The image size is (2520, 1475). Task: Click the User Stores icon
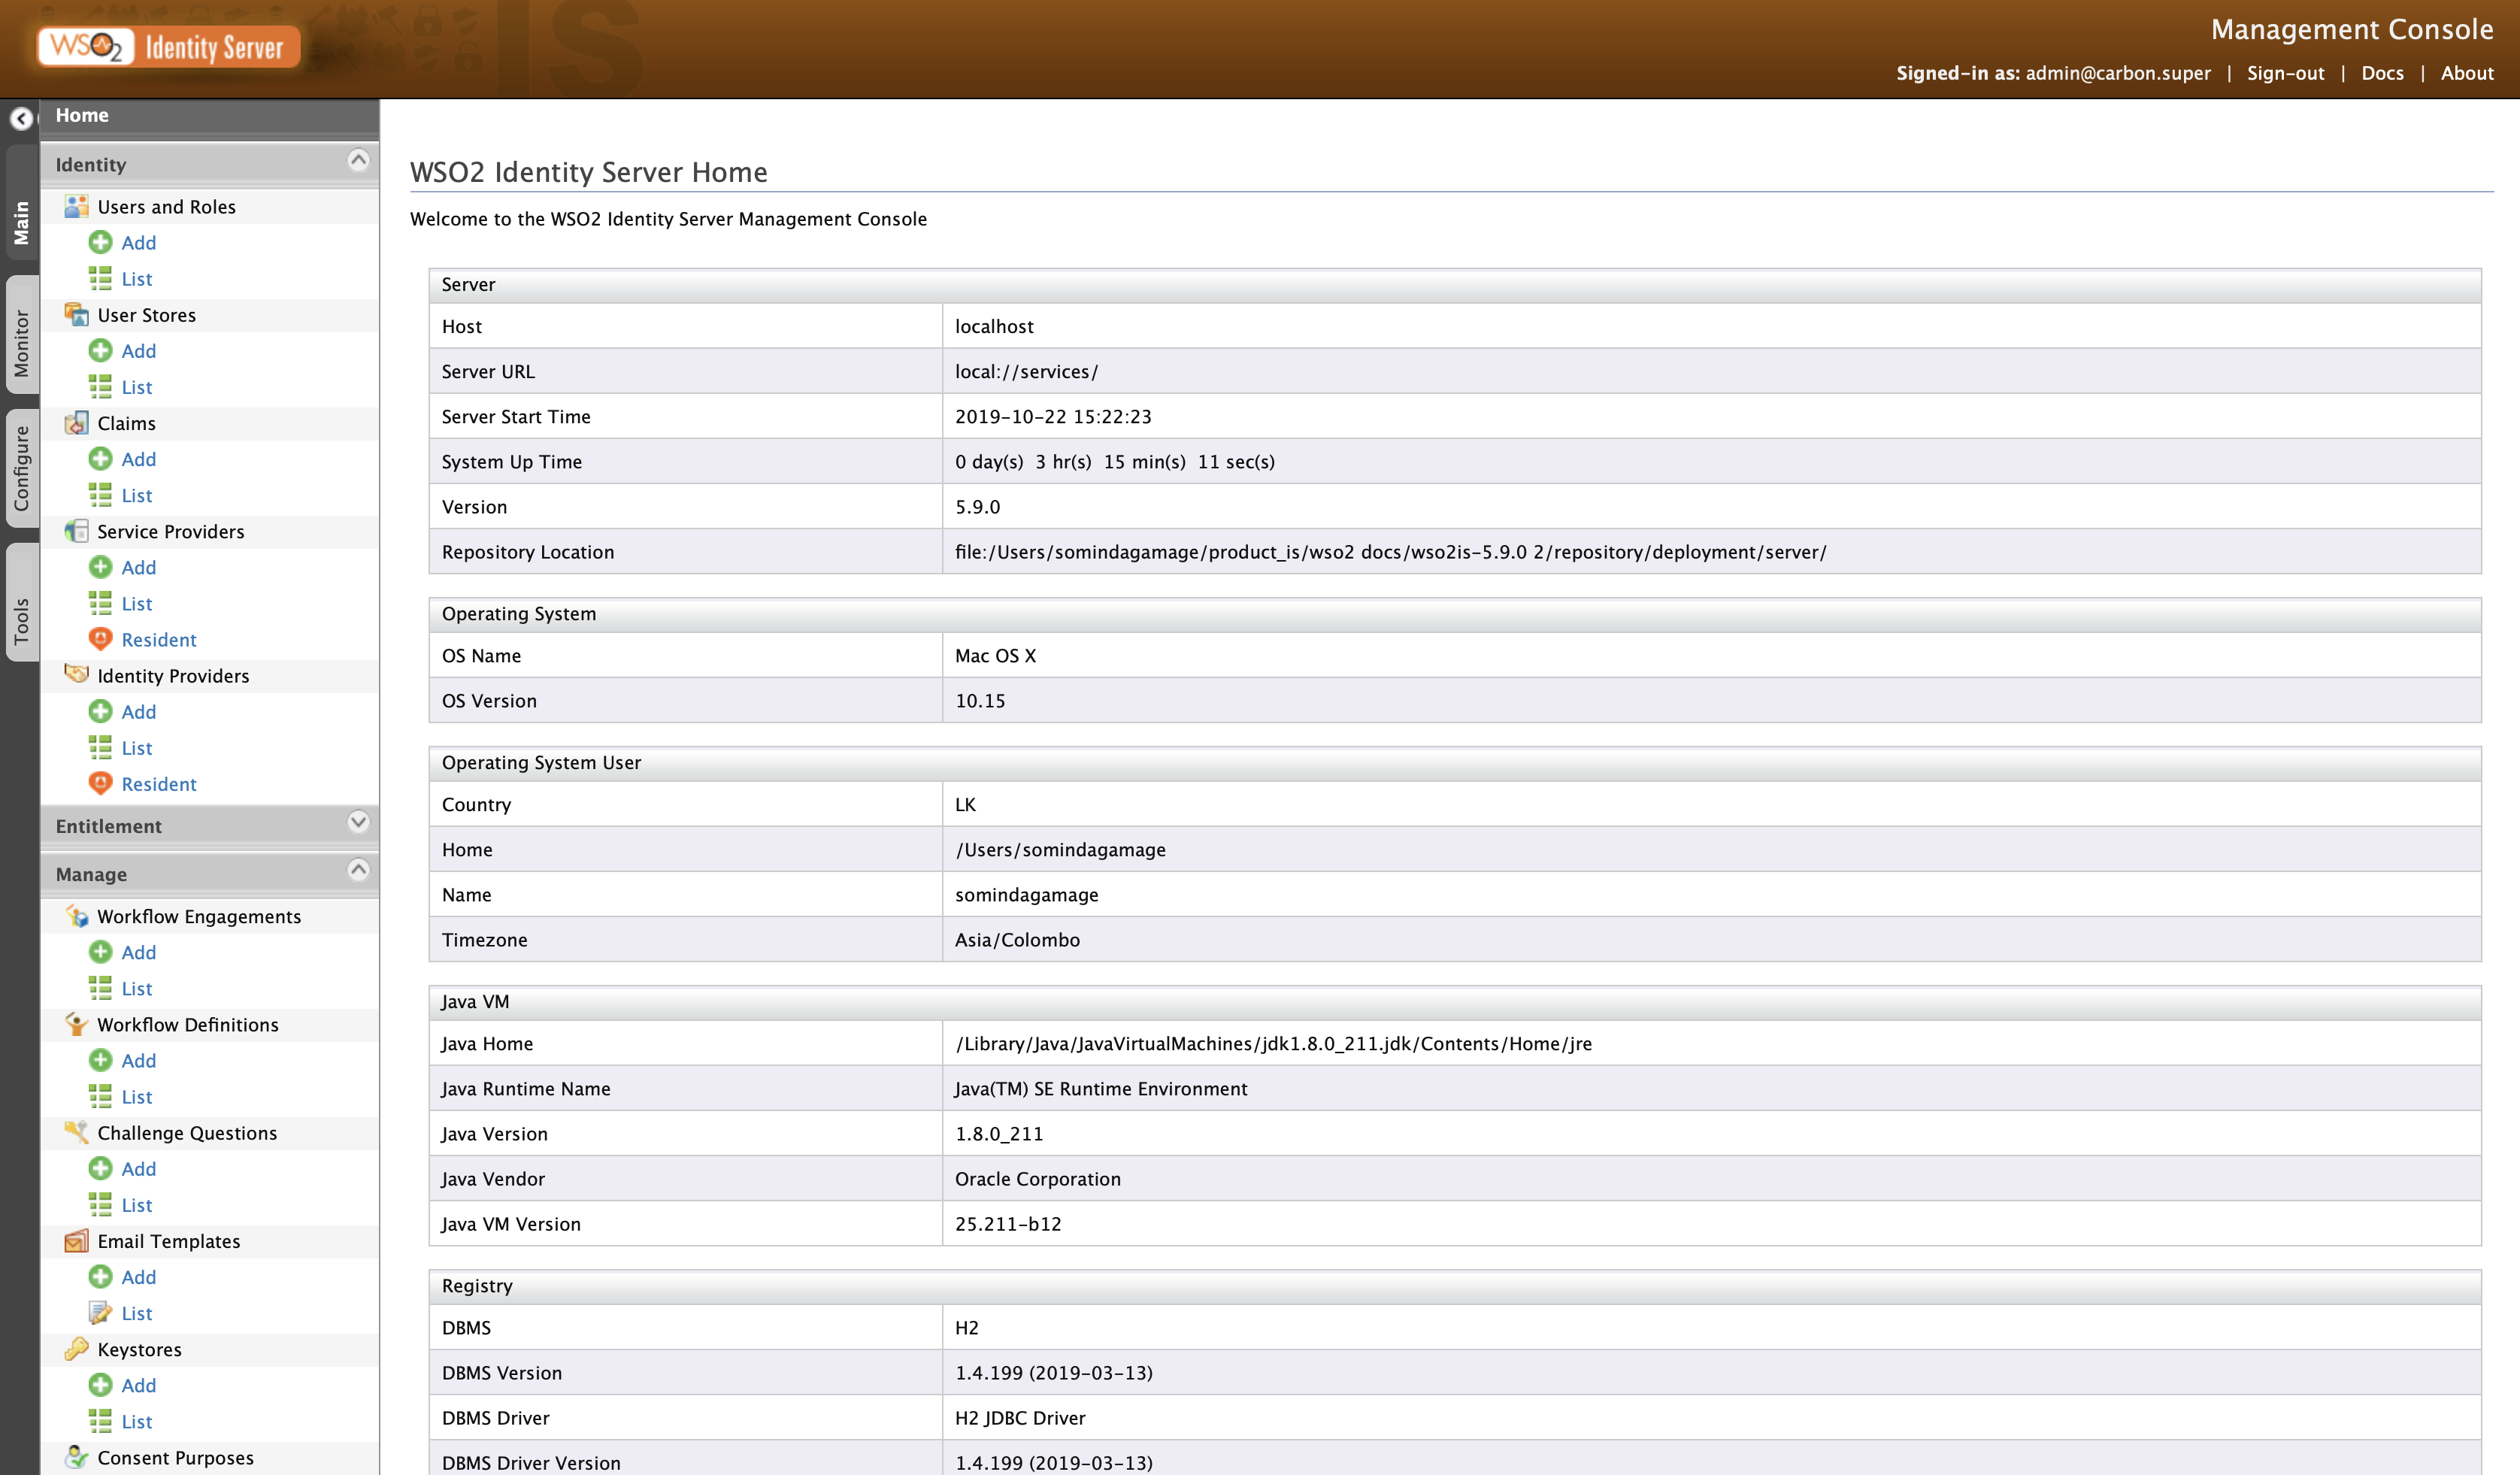pos(74,313)
